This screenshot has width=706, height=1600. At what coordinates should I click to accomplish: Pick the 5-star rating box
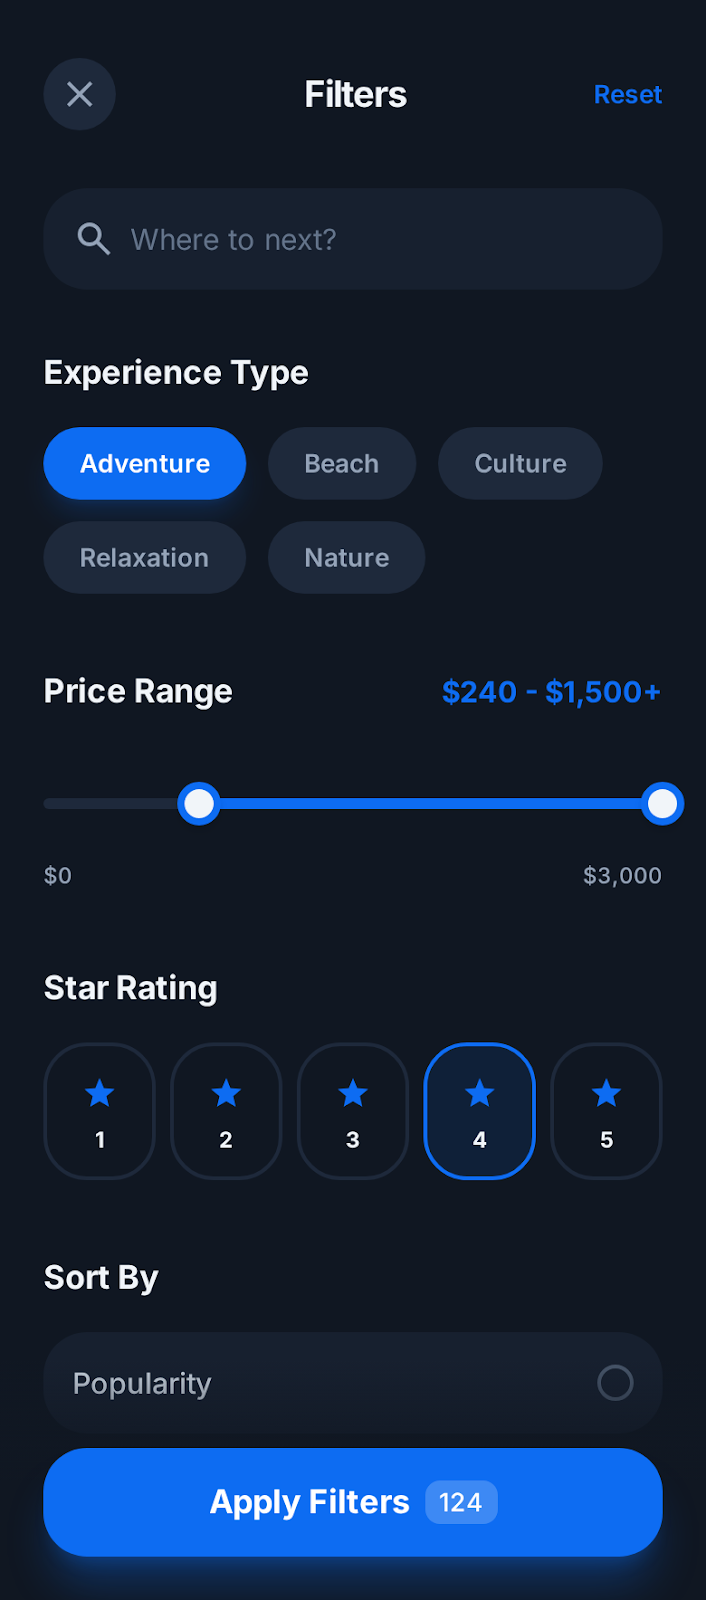point(606,1111)
